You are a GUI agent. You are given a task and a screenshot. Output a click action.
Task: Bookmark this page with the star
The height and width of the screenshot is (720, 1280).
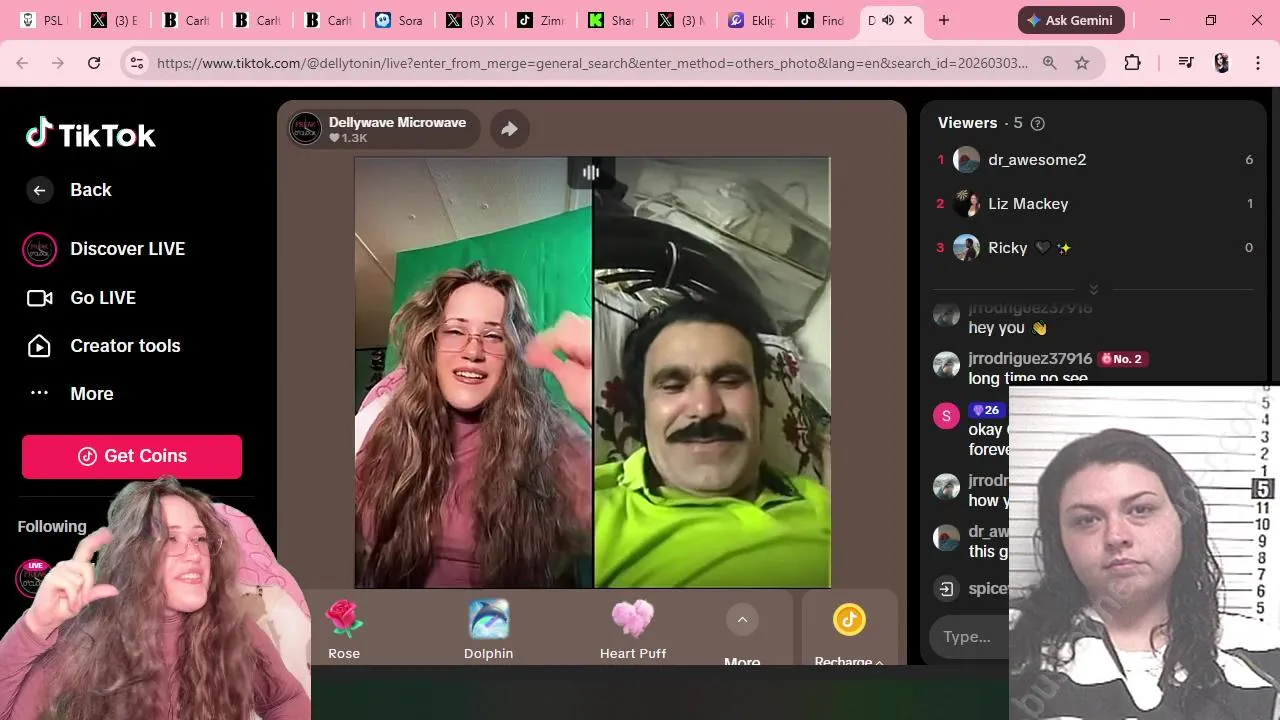pyautogui.click(x=1082, y=63)
